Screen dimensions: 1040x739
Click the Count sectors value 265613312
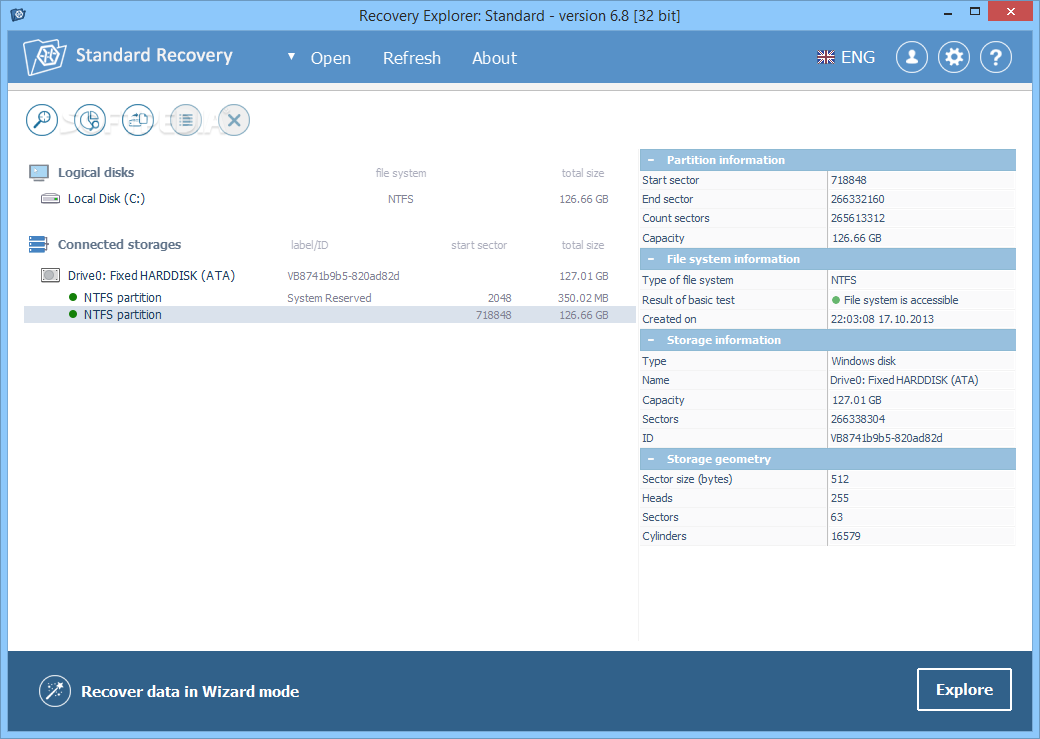click(858, 218)
